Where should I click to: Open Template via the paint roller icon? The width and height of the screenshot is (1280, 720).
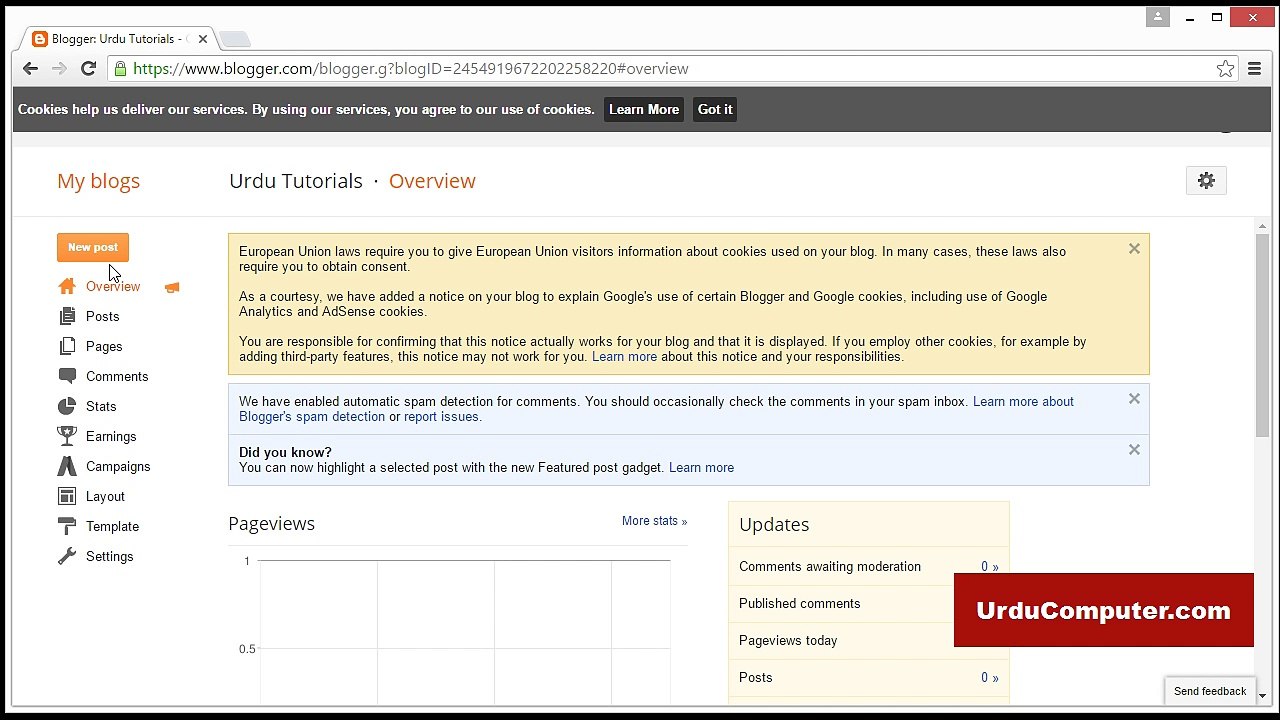[x=67, y=526]
